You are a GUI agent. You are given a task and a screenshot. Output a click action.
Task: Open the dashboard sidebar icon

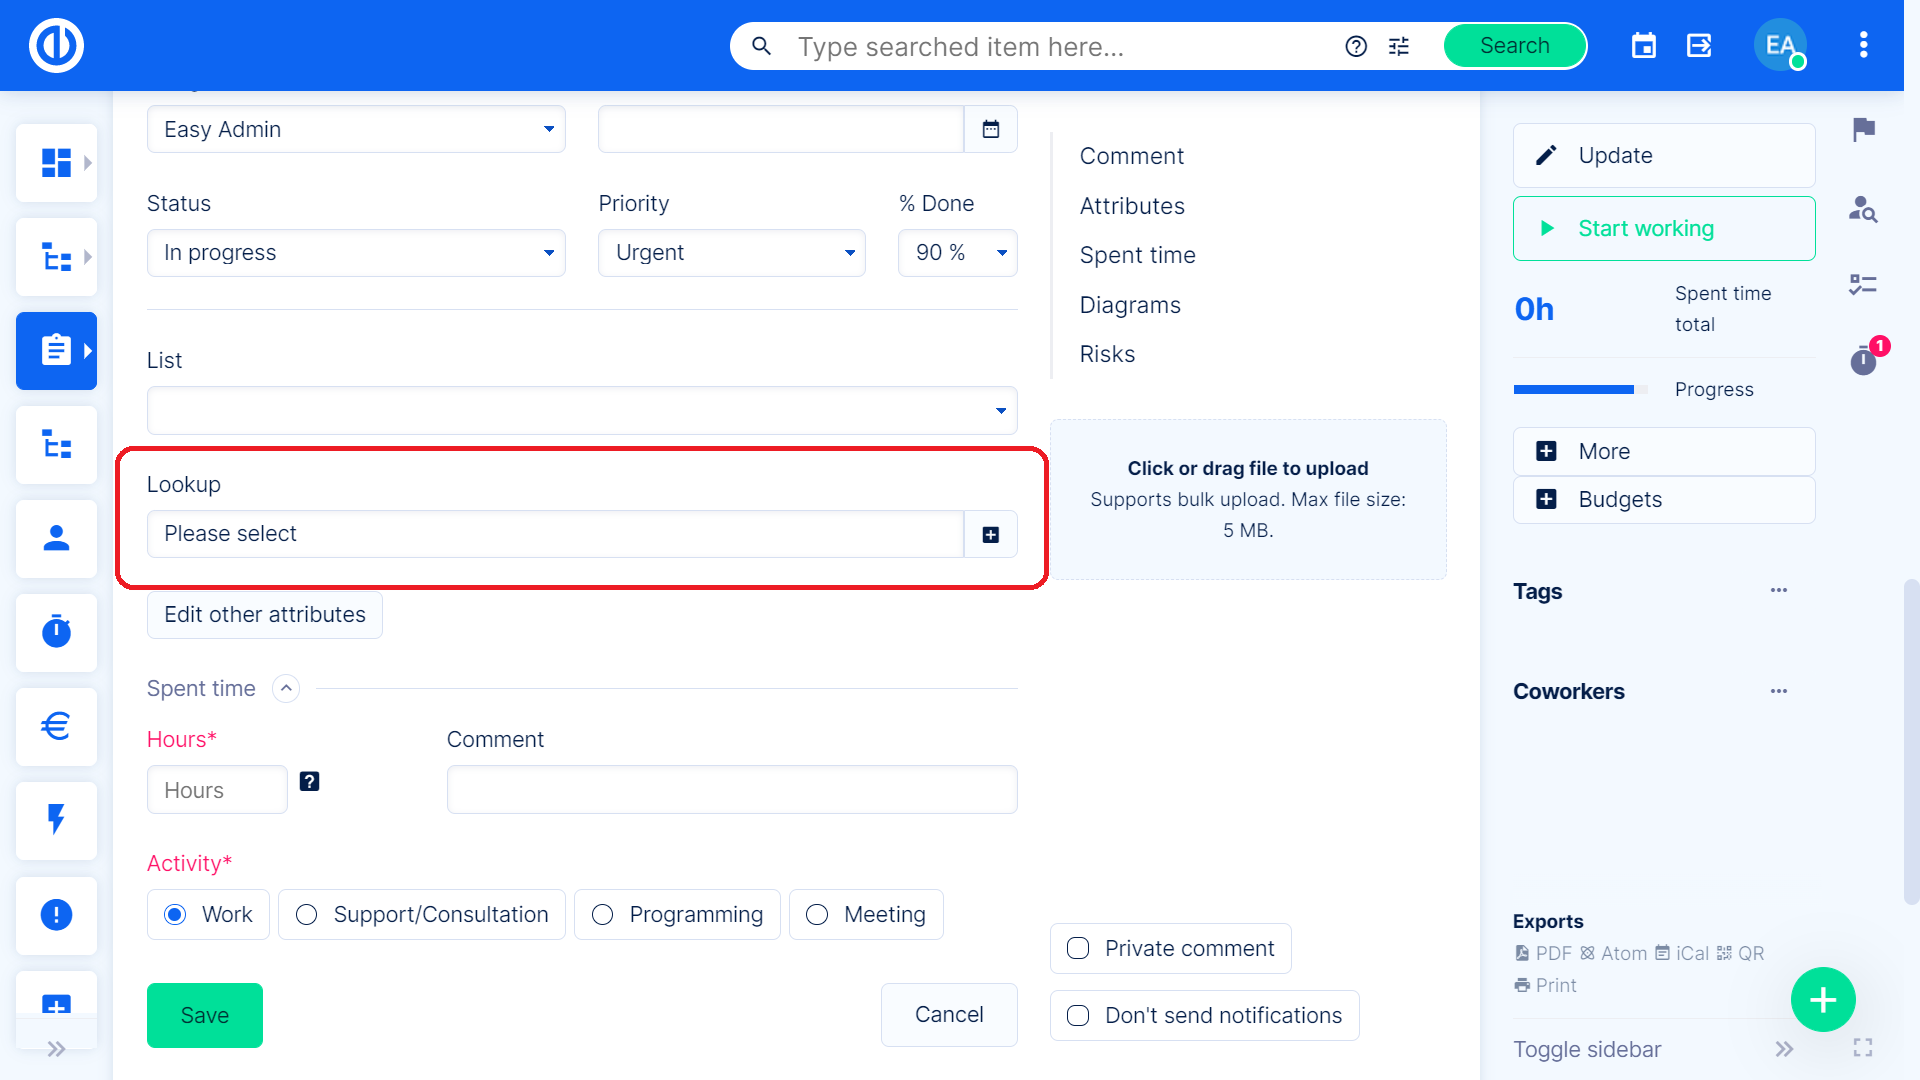pos(56,163)
